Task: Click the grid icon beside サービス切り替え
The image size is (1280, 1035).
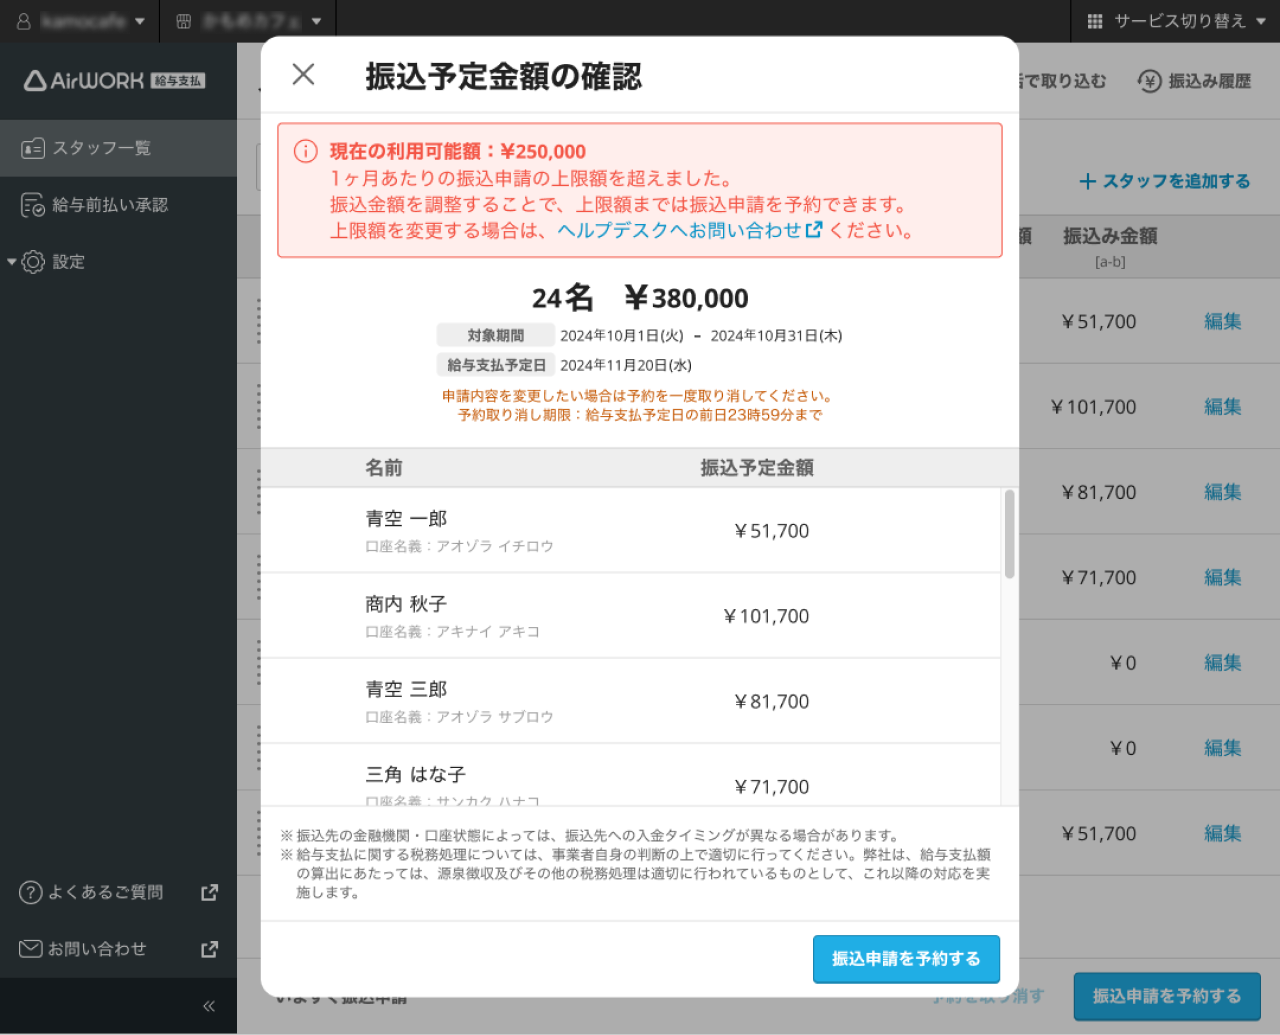Action: point(1095,21)
